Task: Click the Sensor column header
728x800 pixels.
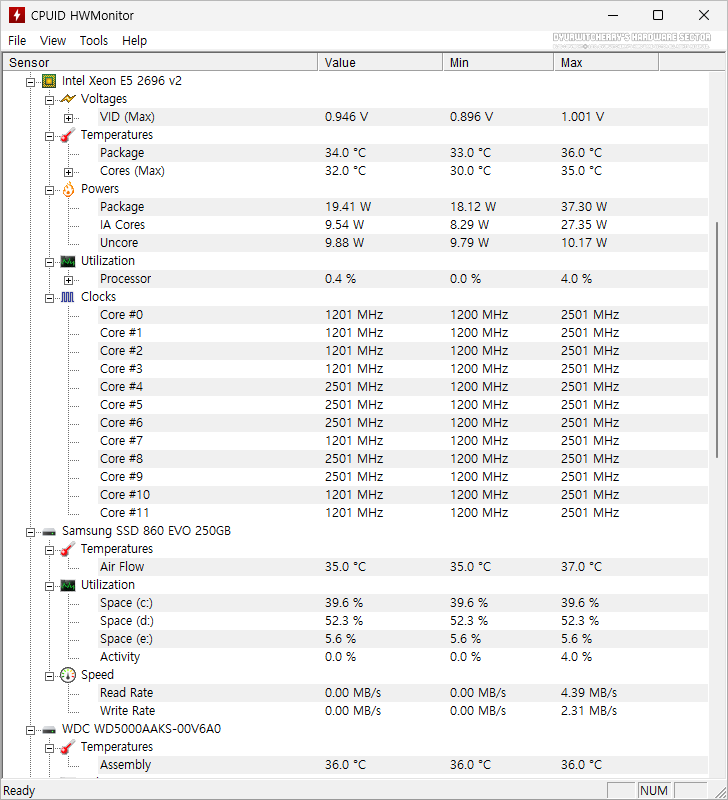Action: 160,62
